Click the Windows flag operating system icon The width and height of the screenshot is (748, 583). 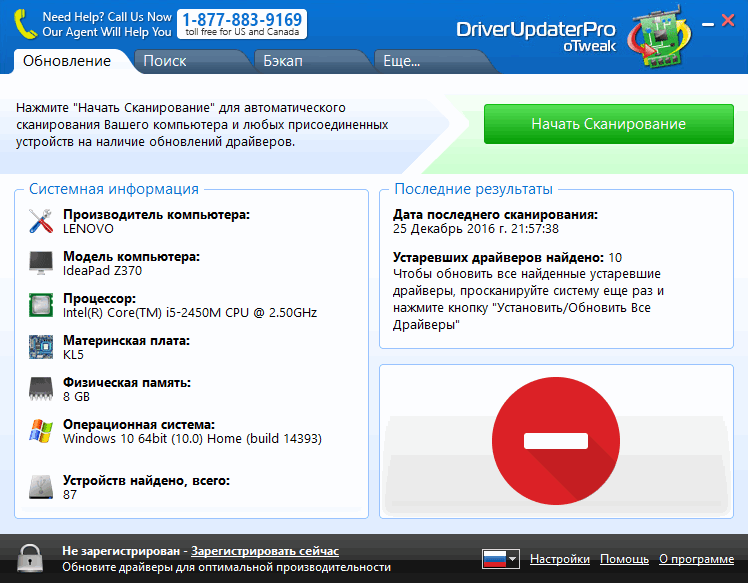[41, 431]
